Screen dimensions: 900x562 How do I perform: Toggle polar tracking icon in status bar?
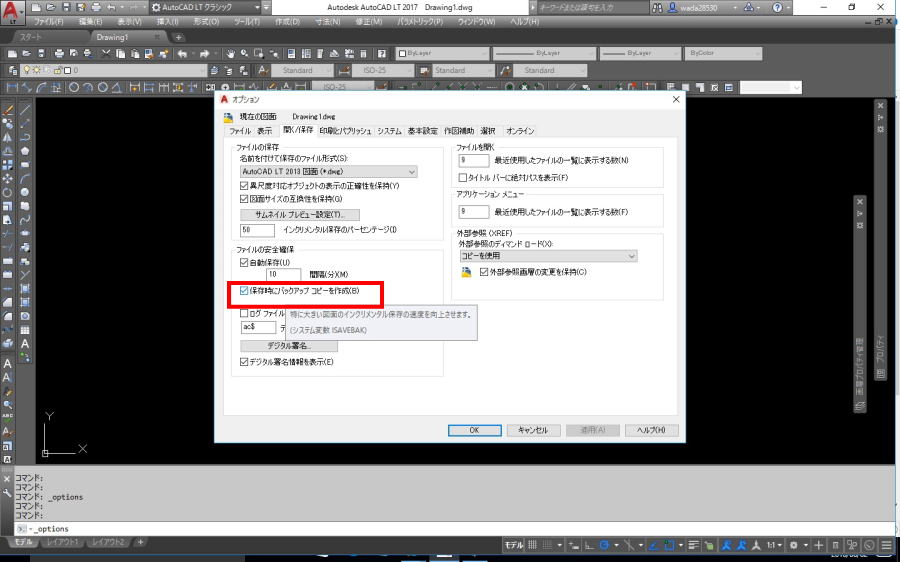(x=604, y=545)
